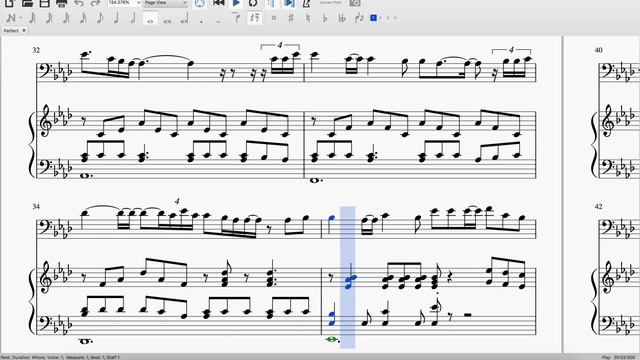Click measure number 32
The width and height of the screenshot is (640, 360).
point(36,50)
